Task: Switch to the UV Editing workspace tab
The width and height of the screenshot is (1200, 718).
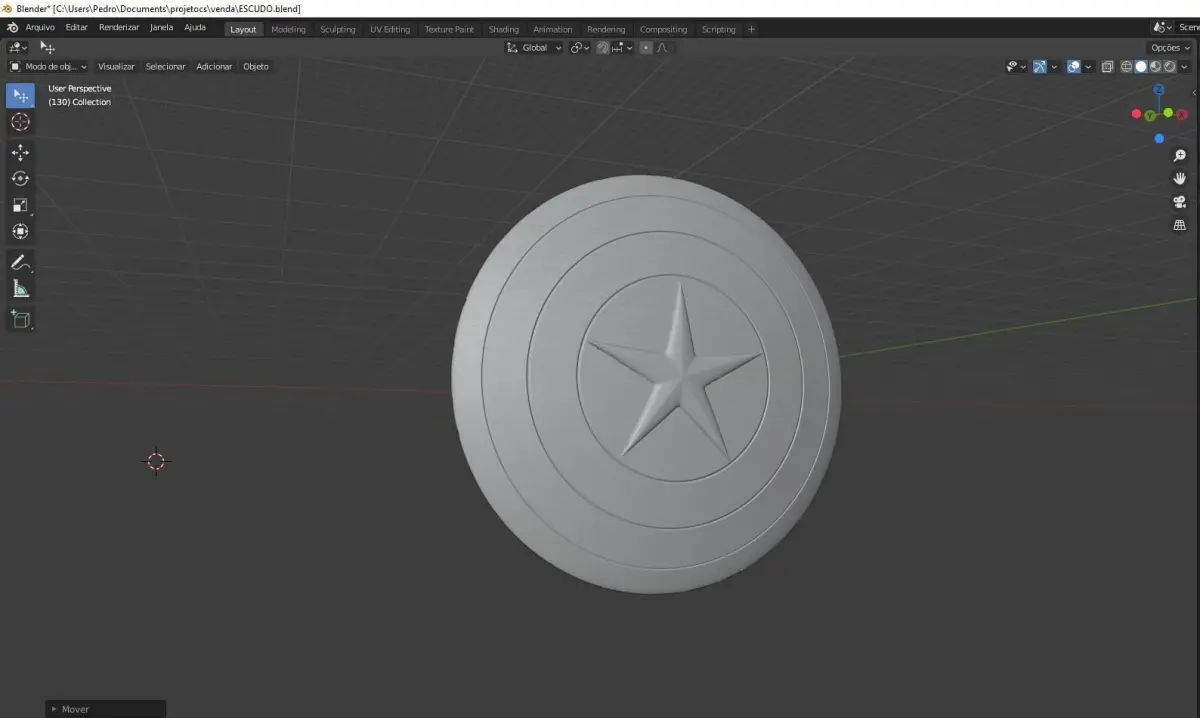Action: point(390,29)
